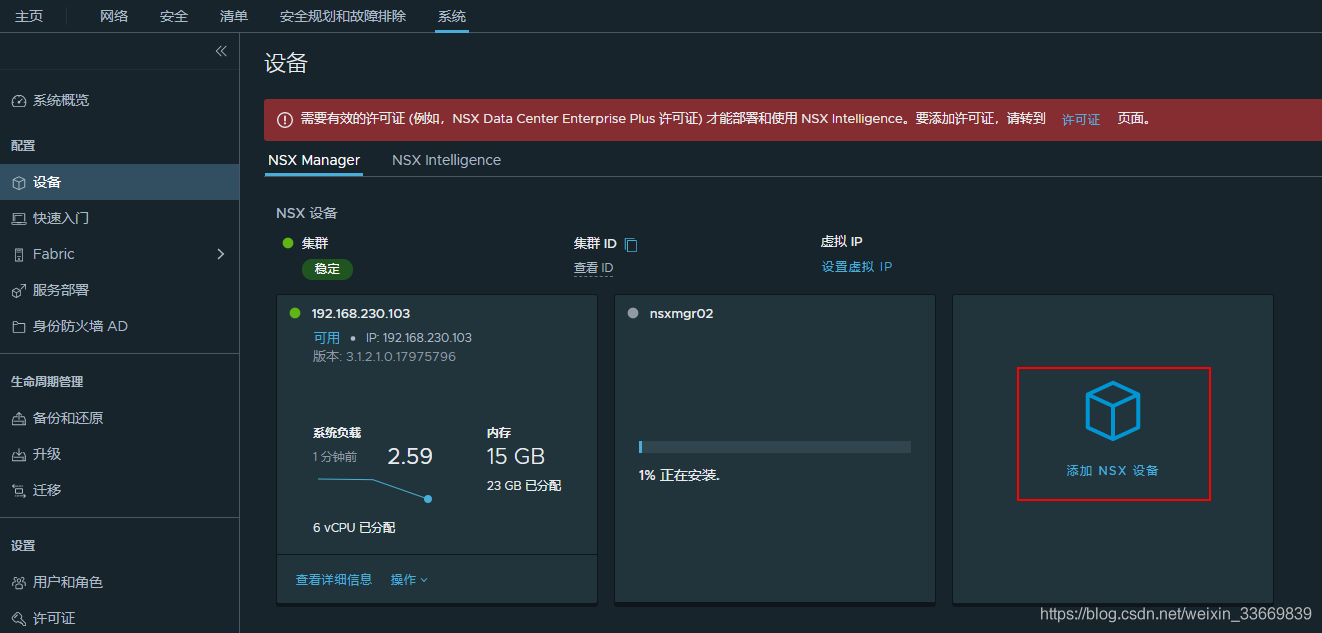Click the system load trend line chart
1322x633 pixels.
[x=374, y=489]
